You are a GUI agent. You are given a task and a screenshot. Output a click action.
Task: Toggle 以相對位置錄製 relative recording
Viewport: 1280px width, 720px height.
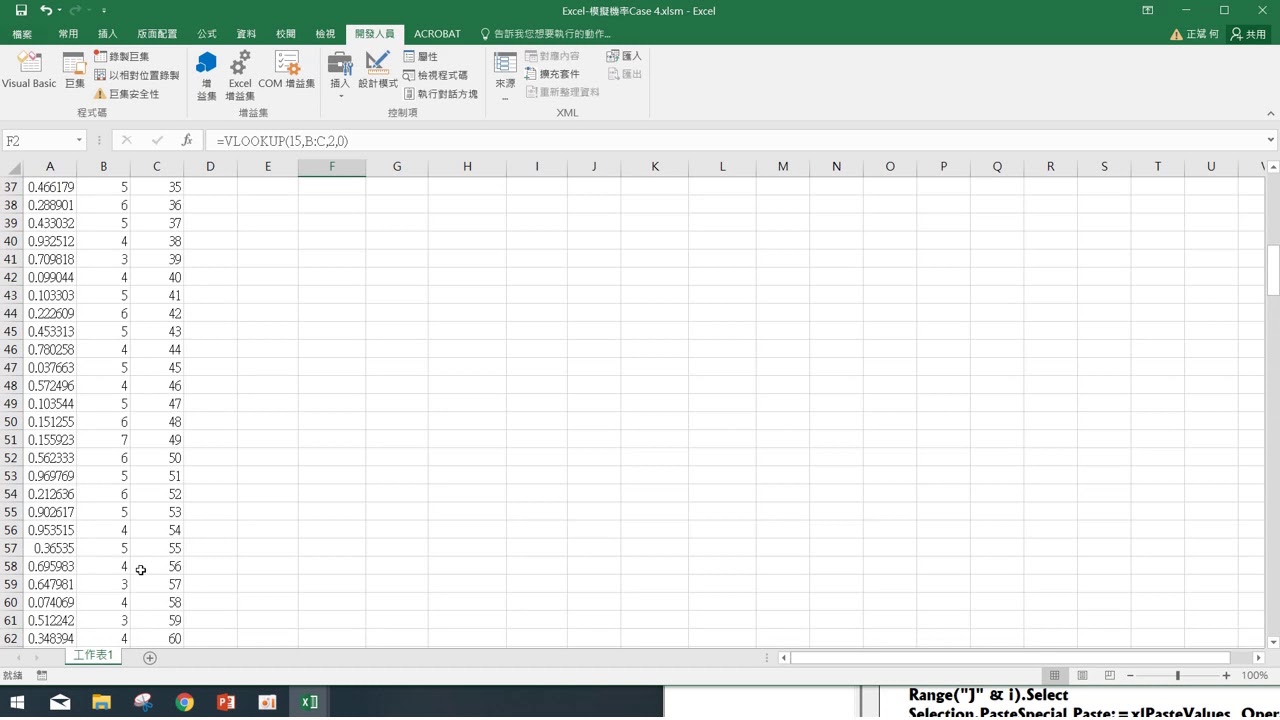tap(137, 75)
